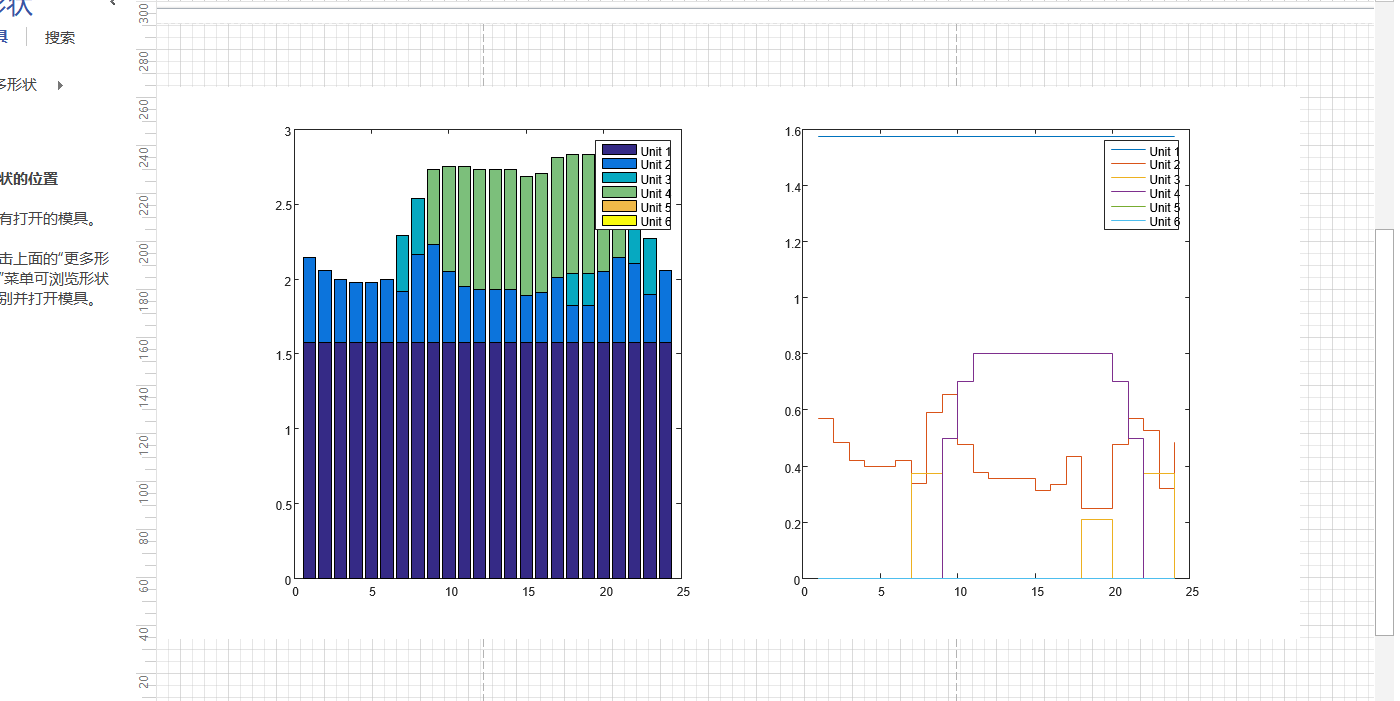Click the vertical scrollbar thumb on the right
Screen dimensions: 1400x701
click(x=1384, y=430)
